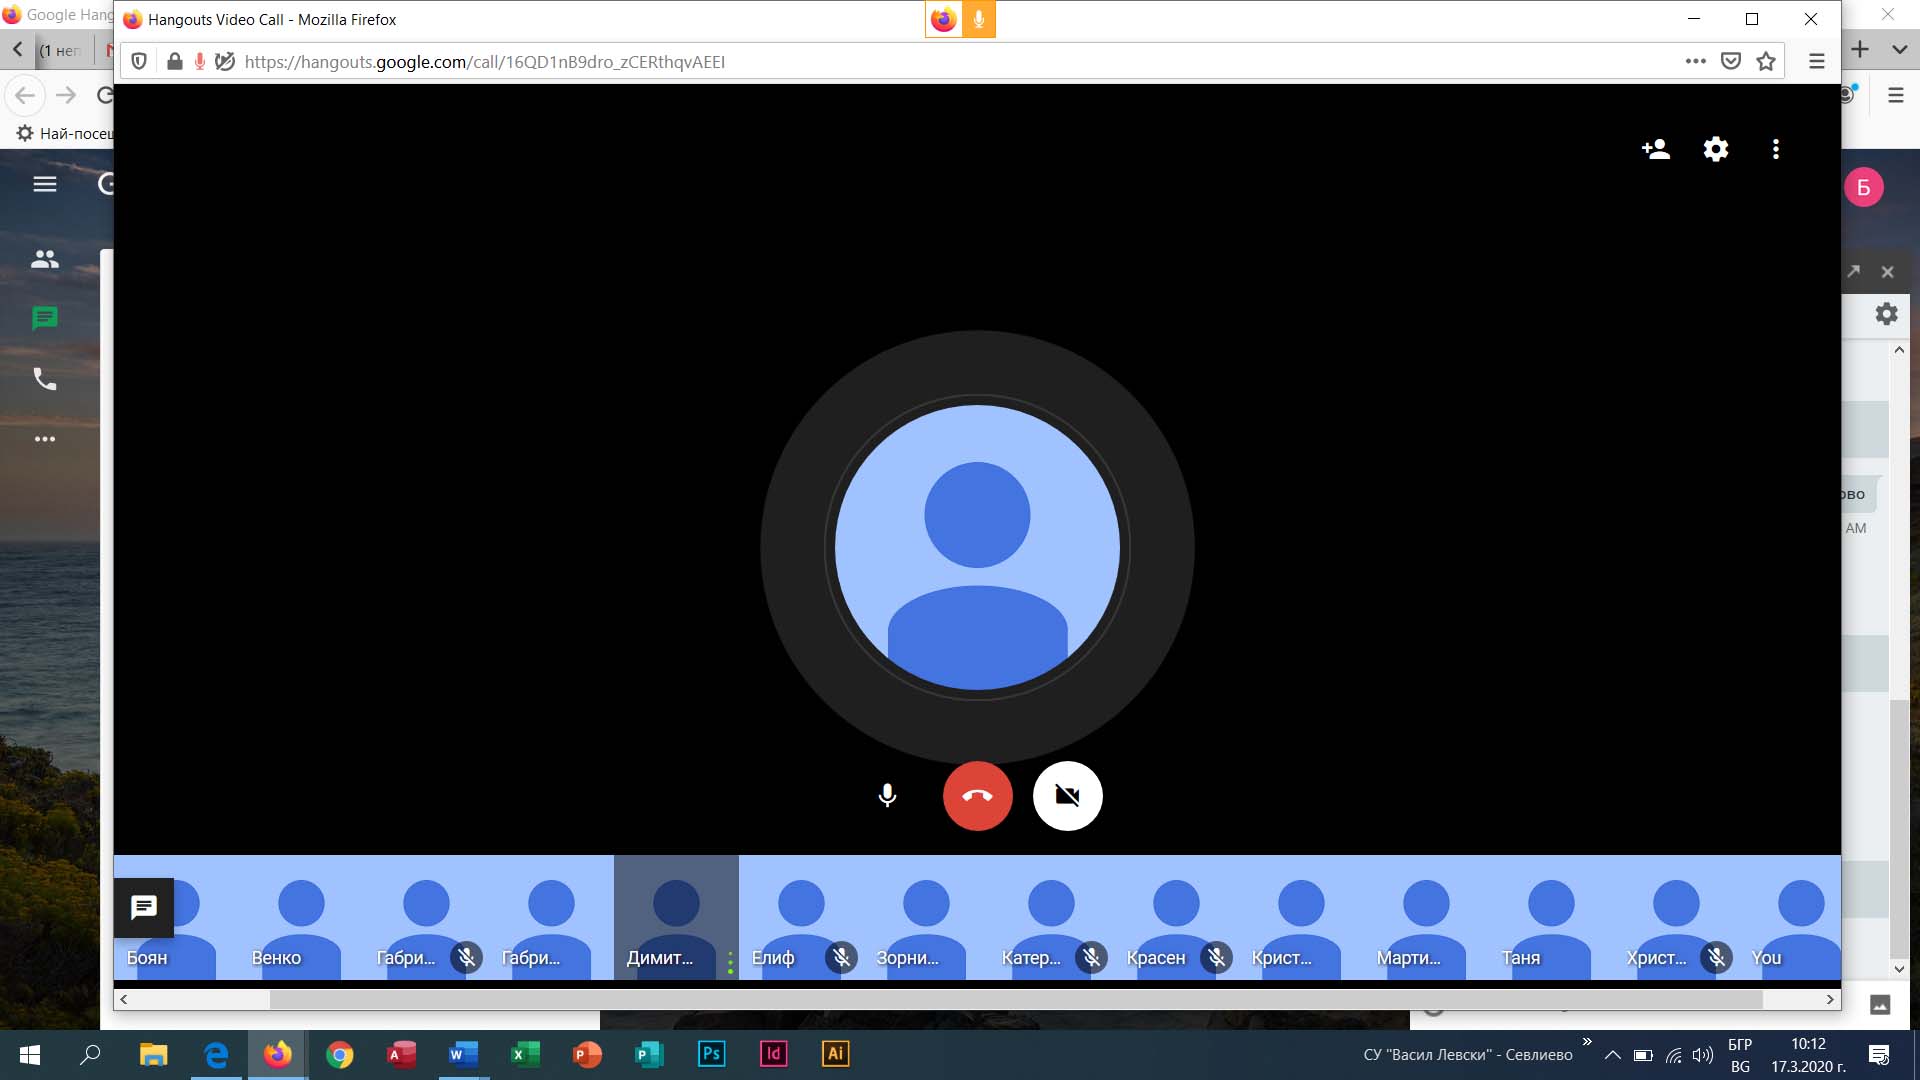Open the three-dot more options menu
The width and height of the screenshot is (1920, 1080).
1776,149
